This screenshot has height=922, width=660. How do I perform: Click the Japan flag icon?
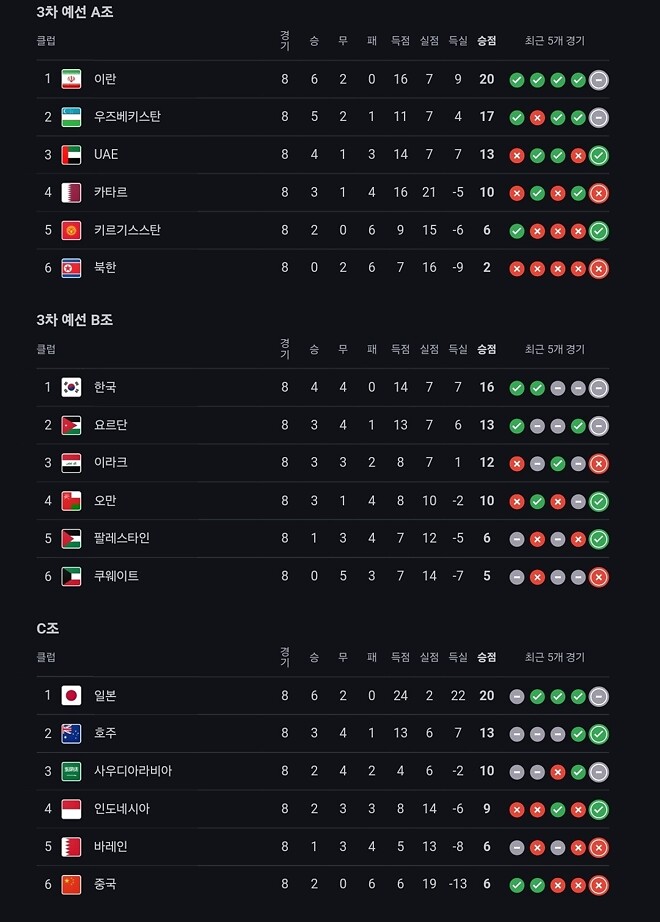(x=71, y=695)
